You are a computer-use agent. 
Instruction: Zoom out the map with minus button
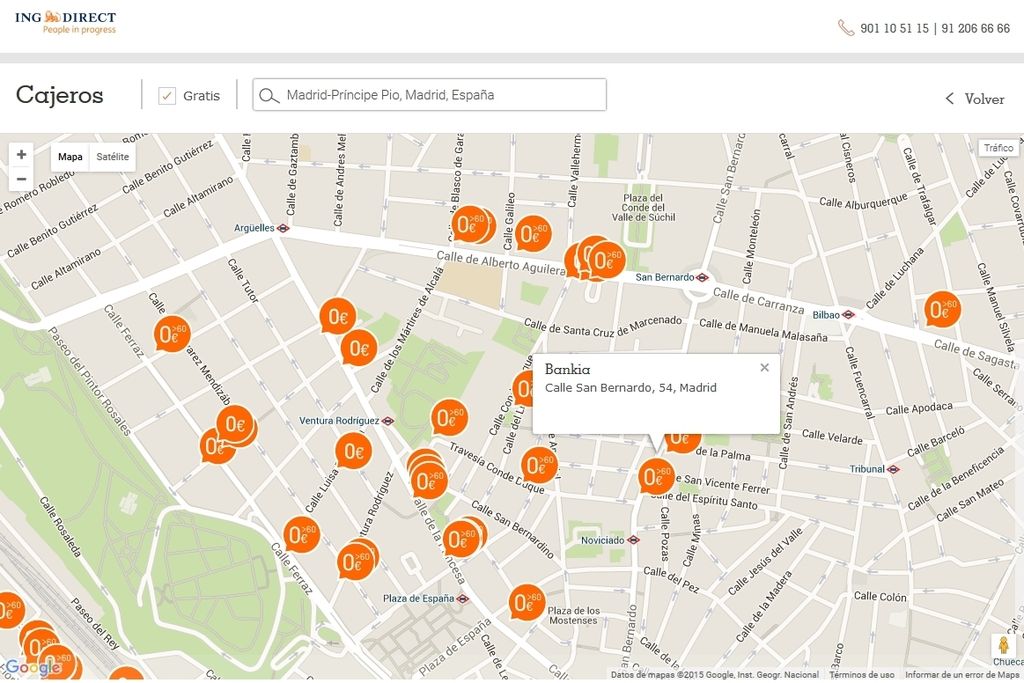pos(21,179)
